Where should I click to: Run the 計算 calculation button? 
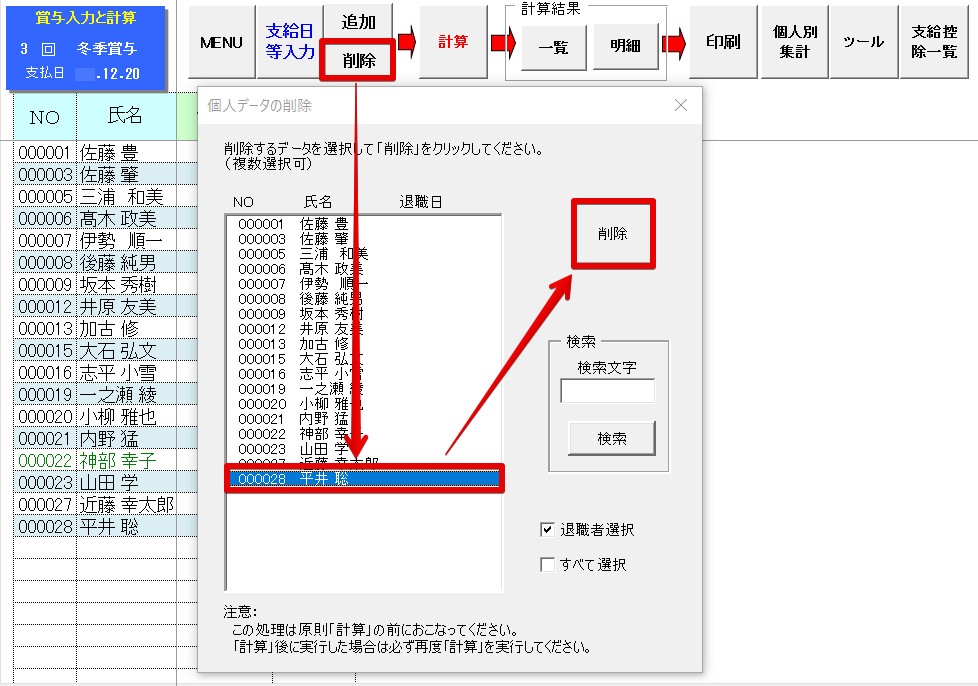pos(453,42)
